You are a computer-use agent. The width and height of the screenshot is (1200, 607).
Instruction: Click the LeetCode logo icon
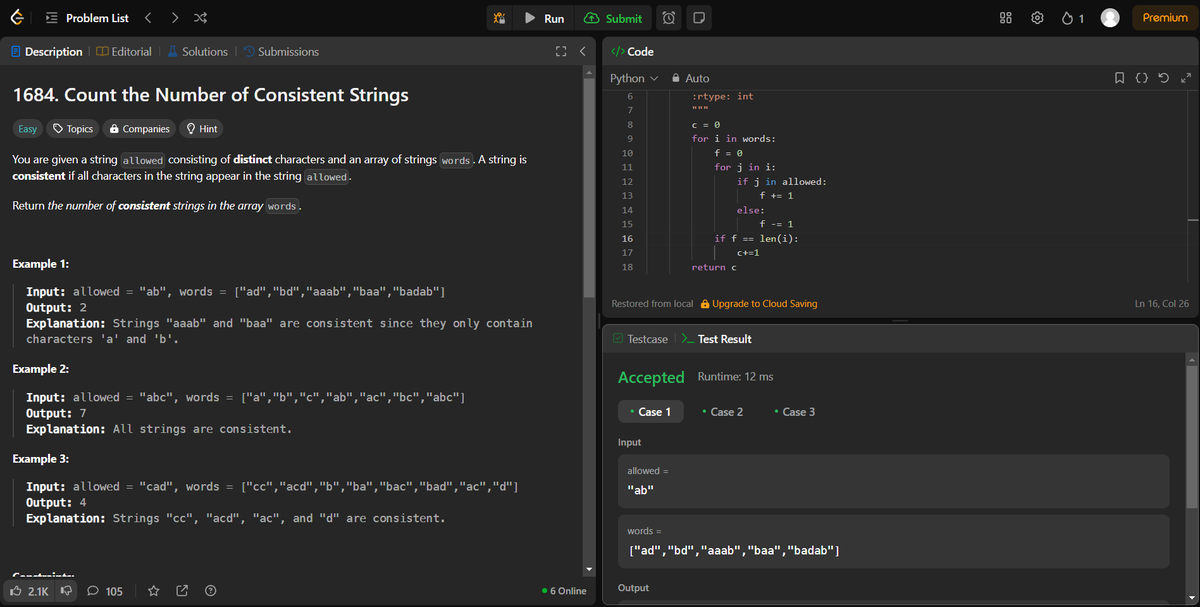19,18
